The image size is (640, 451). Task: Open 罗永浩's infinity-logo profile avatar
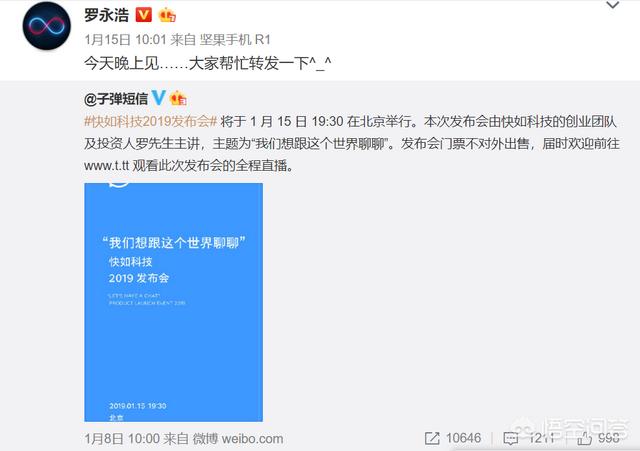coord(47,26)
